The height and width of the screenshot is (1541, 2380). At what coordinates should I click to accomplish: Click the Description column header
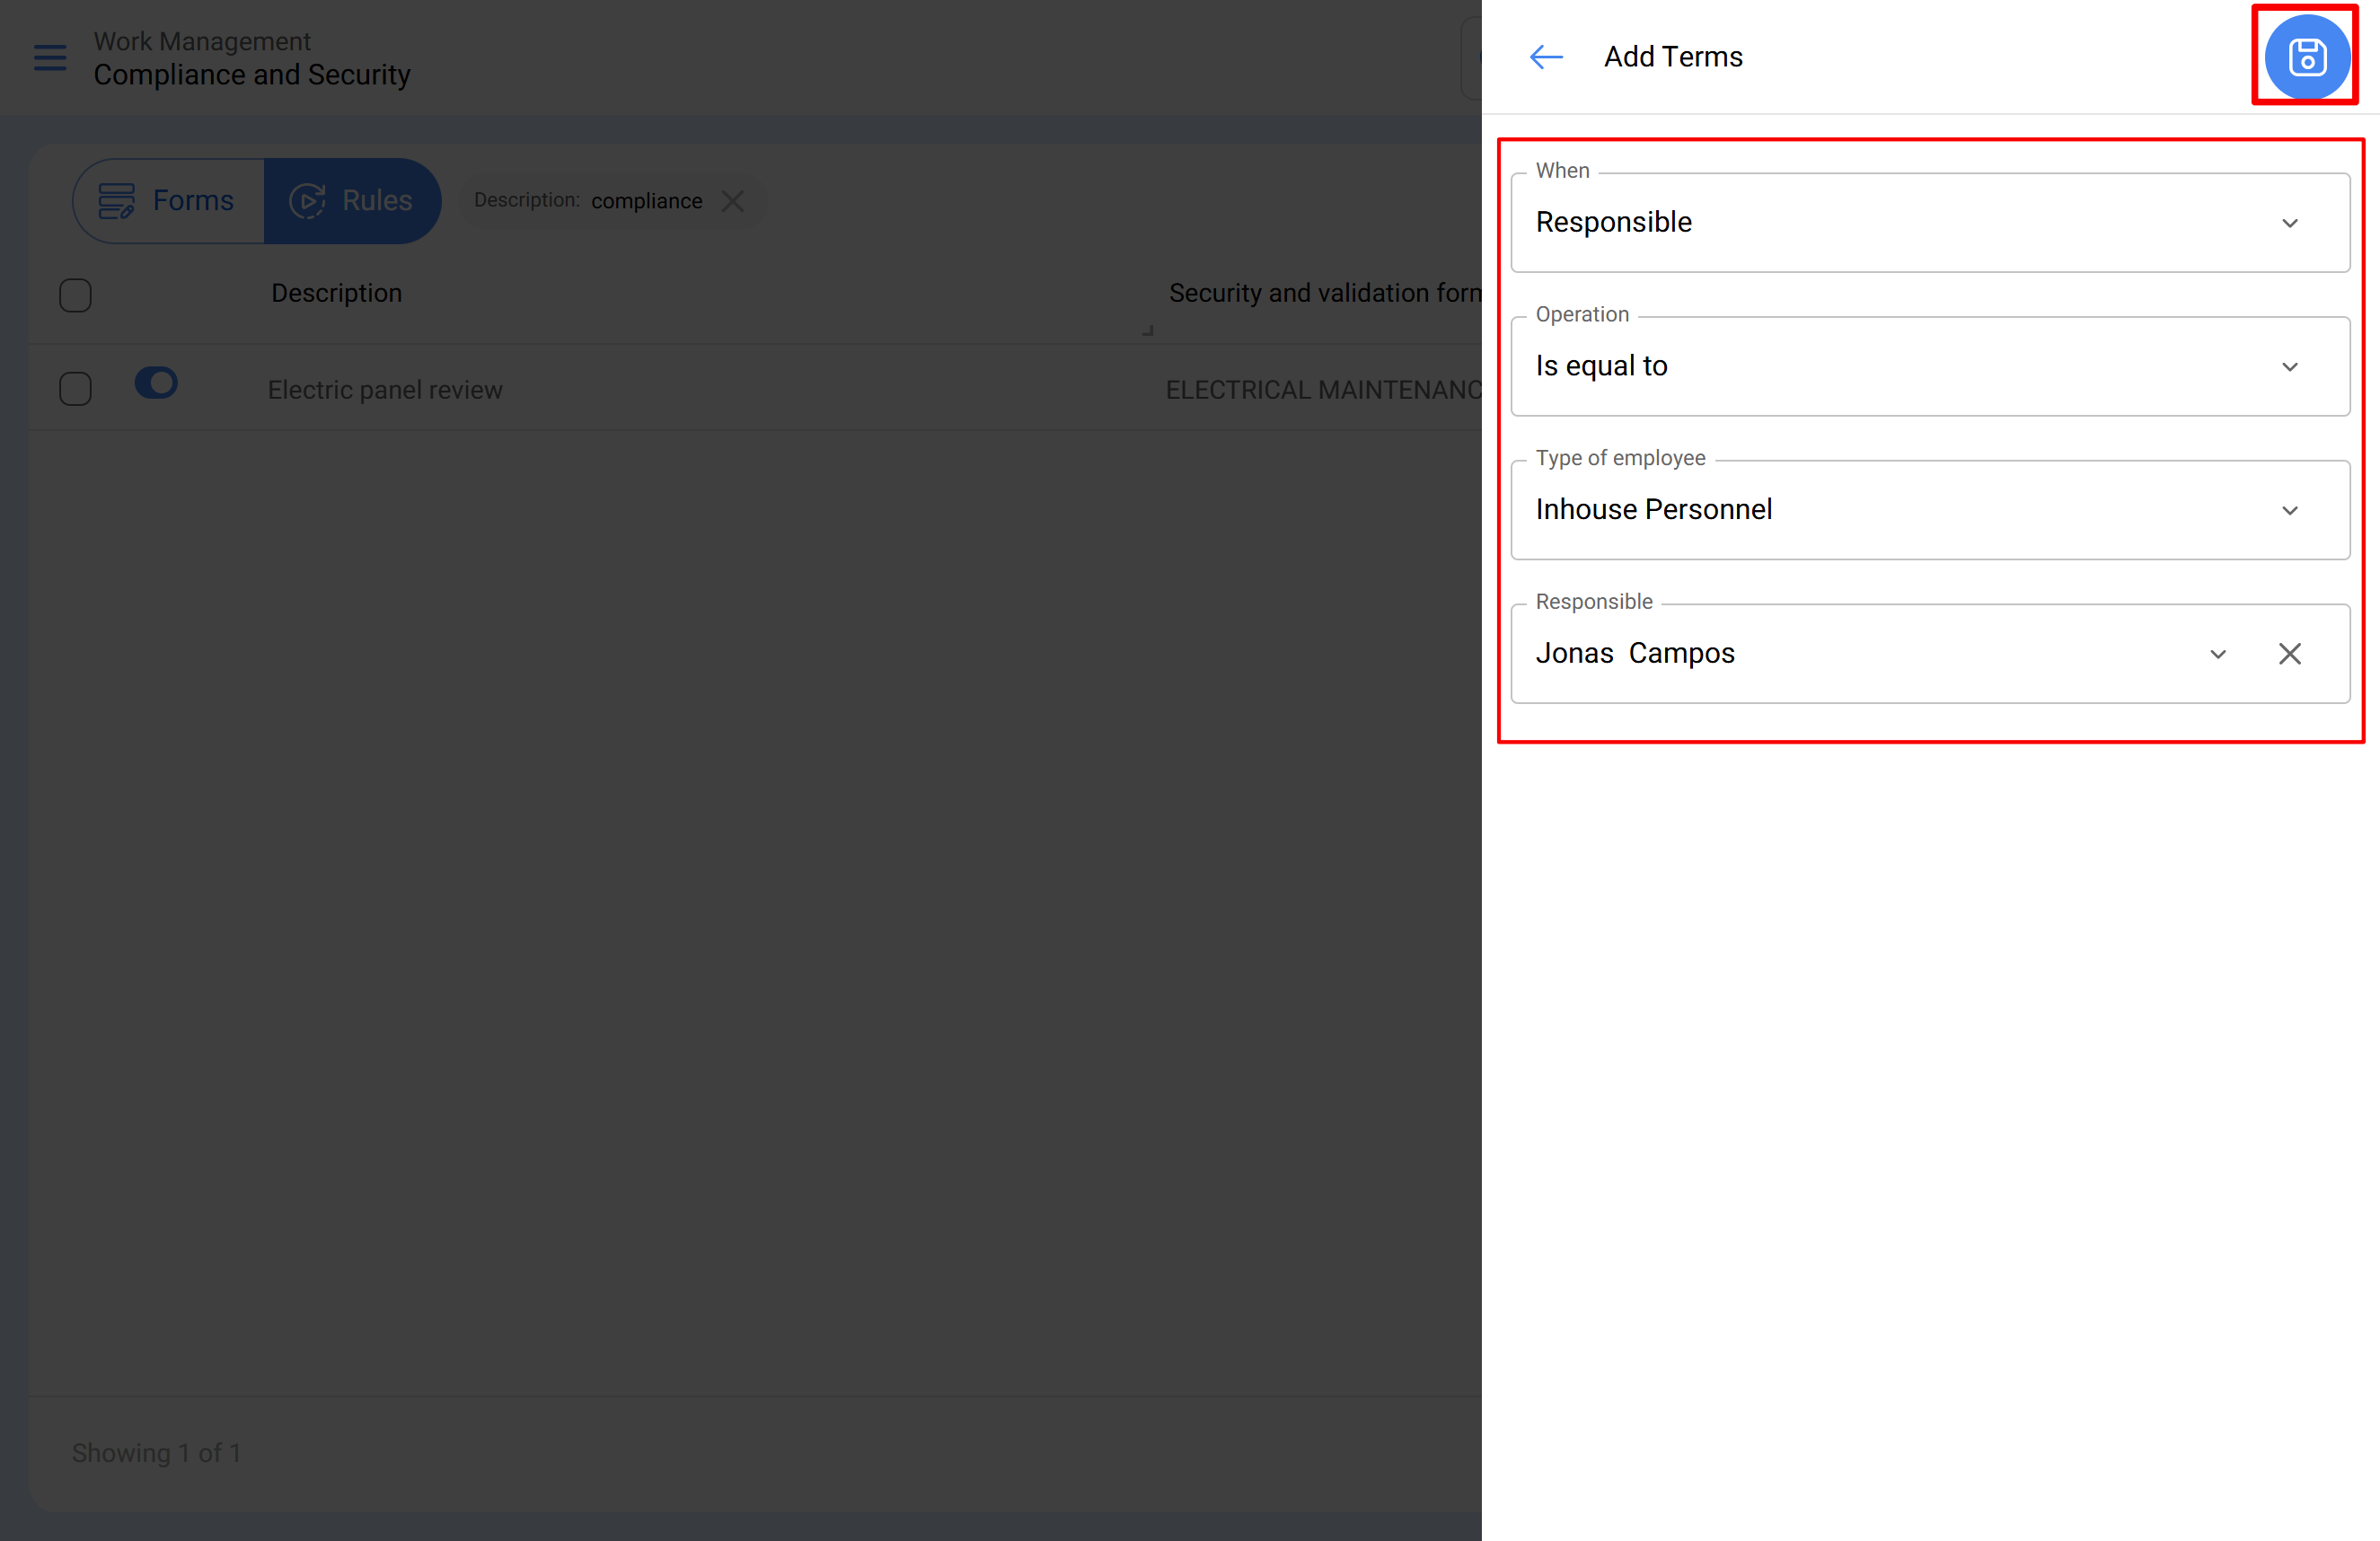pyautogui.click(x=336, y=293)
